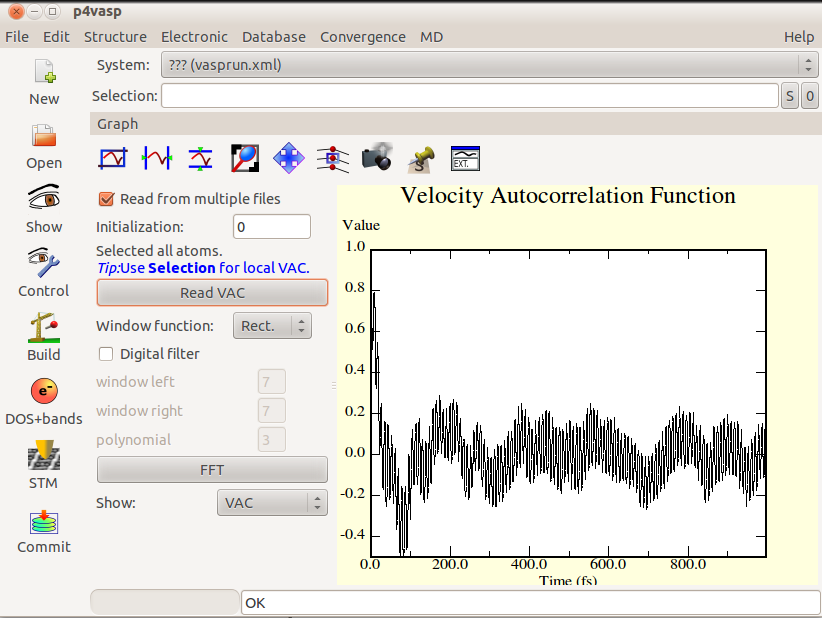Click the camera export graph icon

(x=376, y=157)
